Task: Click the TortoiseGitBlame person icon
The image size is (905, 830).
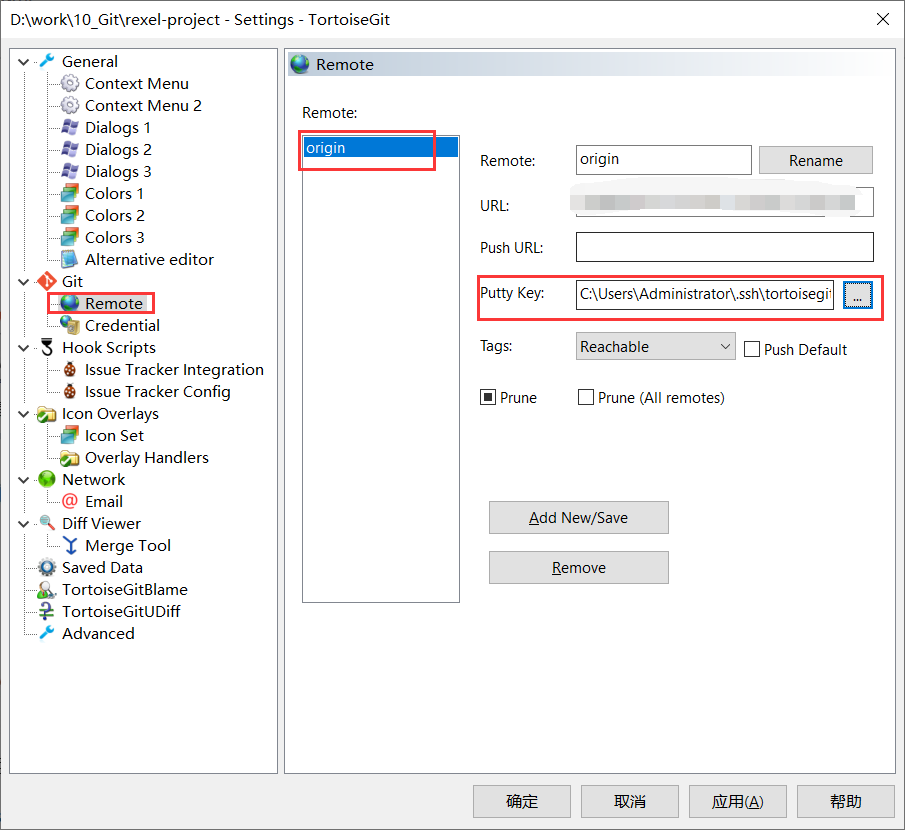Action: coord(47,589)
